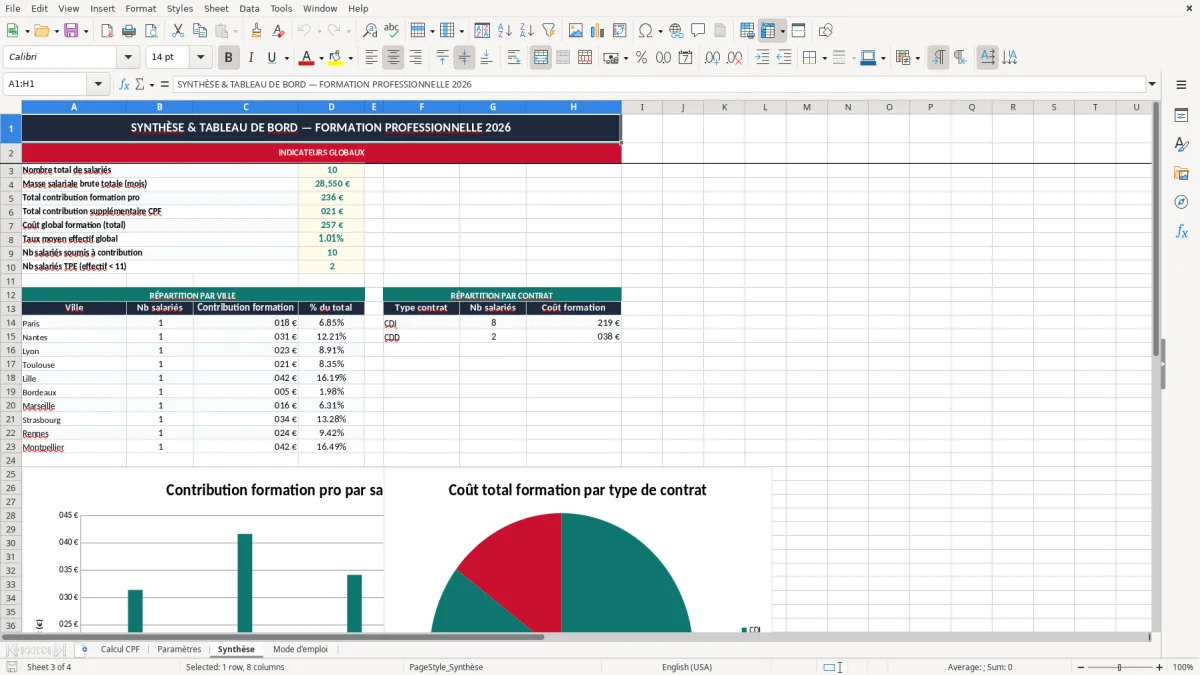Screen dimensions: 1200x675
Task: Toggle Center Horizontally alignment
Action: (393, 58)
